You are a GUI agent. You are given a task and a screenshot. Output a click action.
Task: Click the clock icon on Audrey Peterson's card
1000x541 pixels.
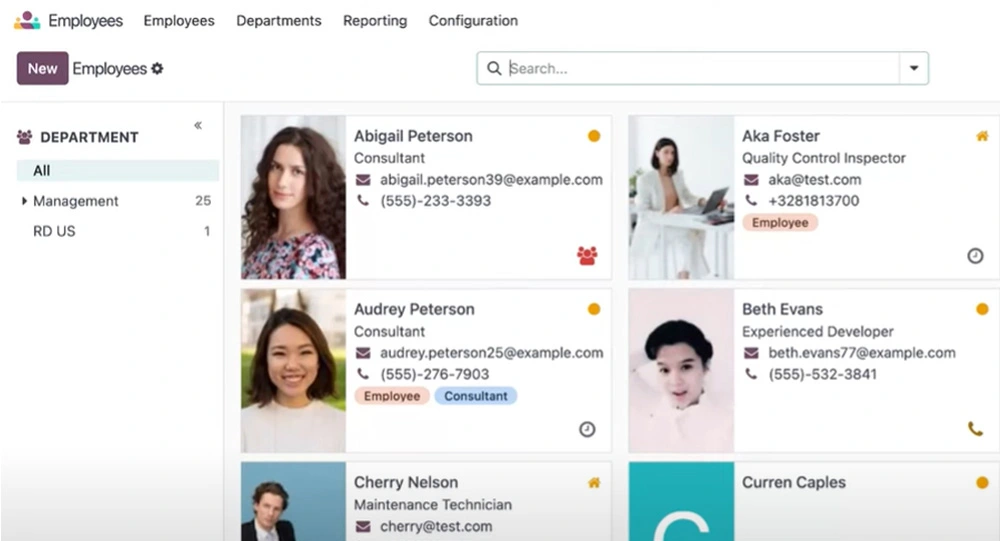click(587, 429)
